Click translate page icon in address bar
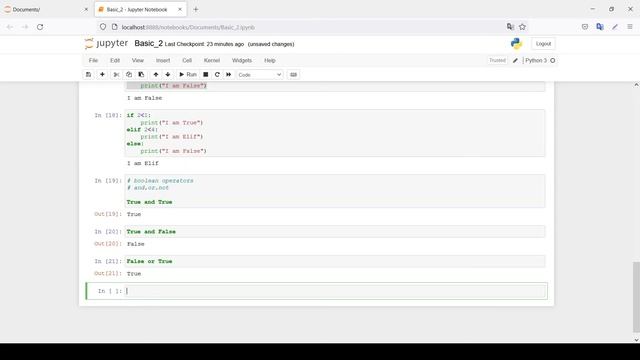This screenshot has width=640, height=360. (510, 27)
